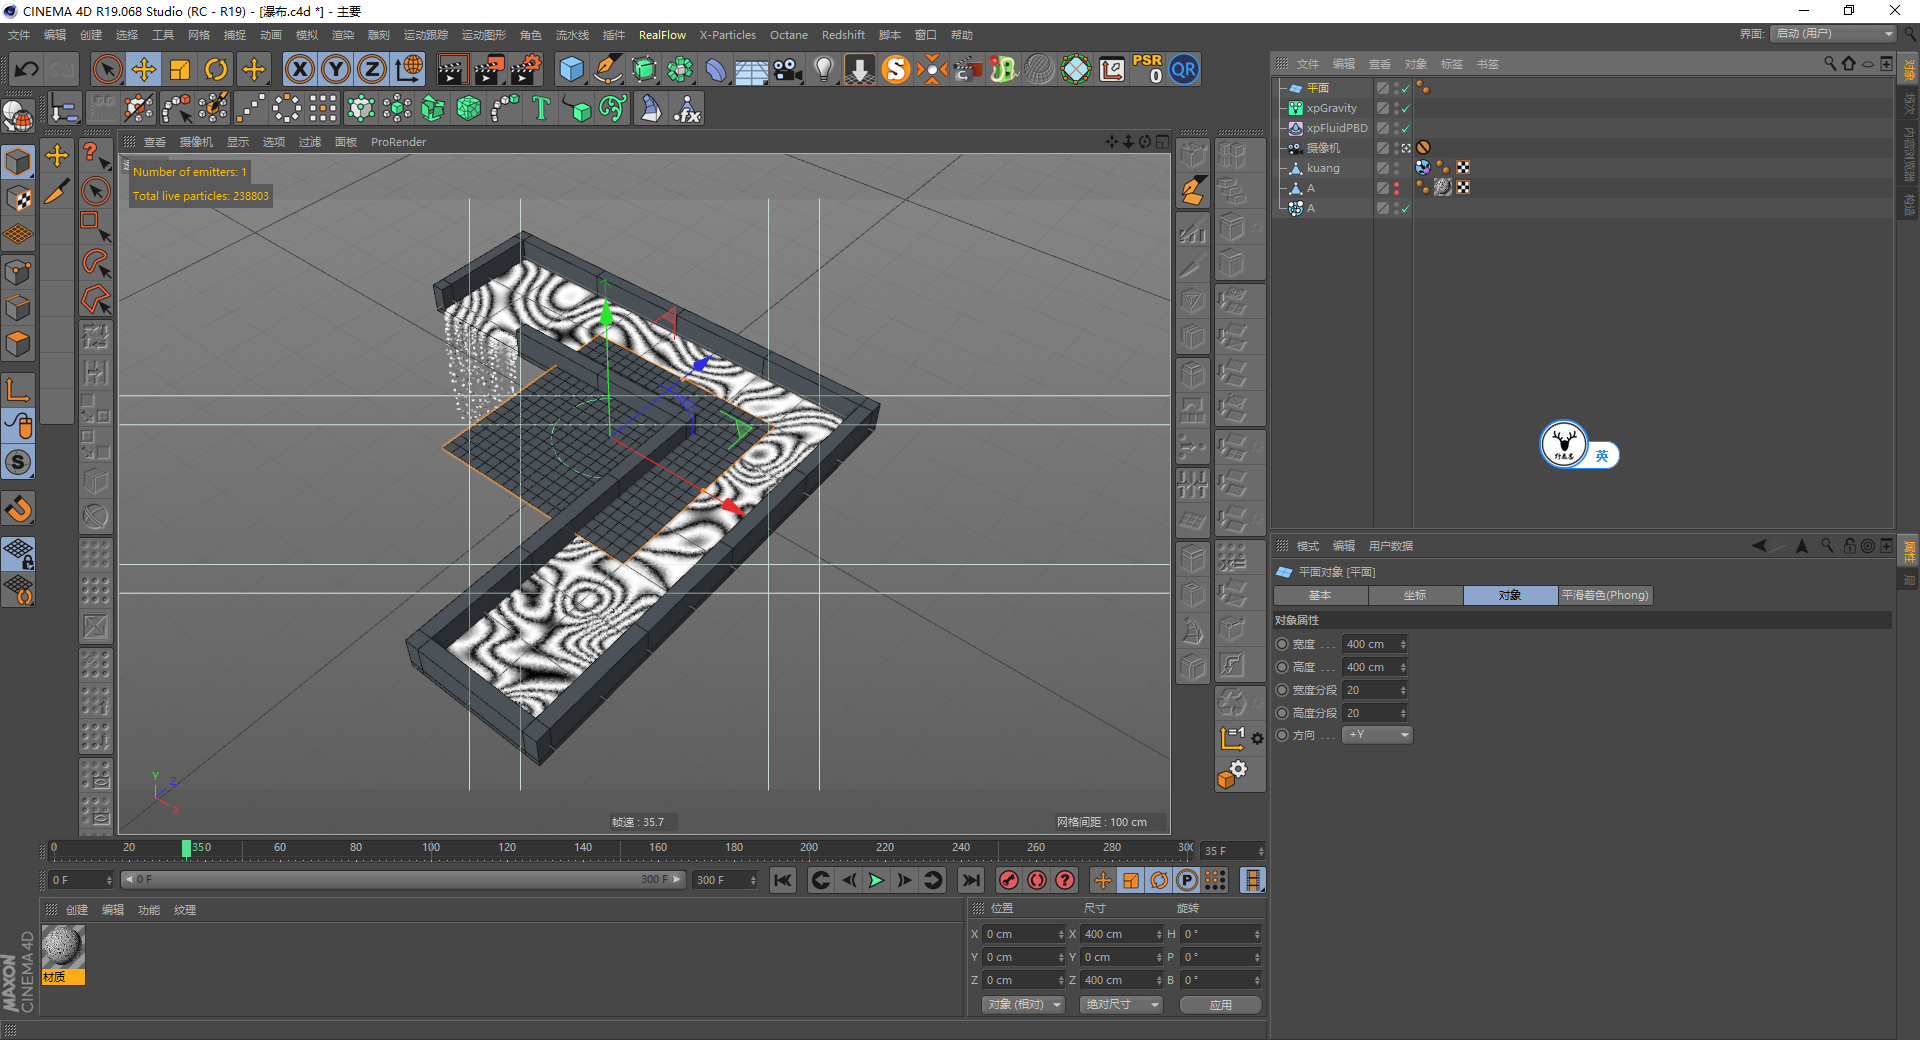Viewport: 1920px width, 1040px height.
Task: Click the frame range slider bar
Action: click(402, 880)
